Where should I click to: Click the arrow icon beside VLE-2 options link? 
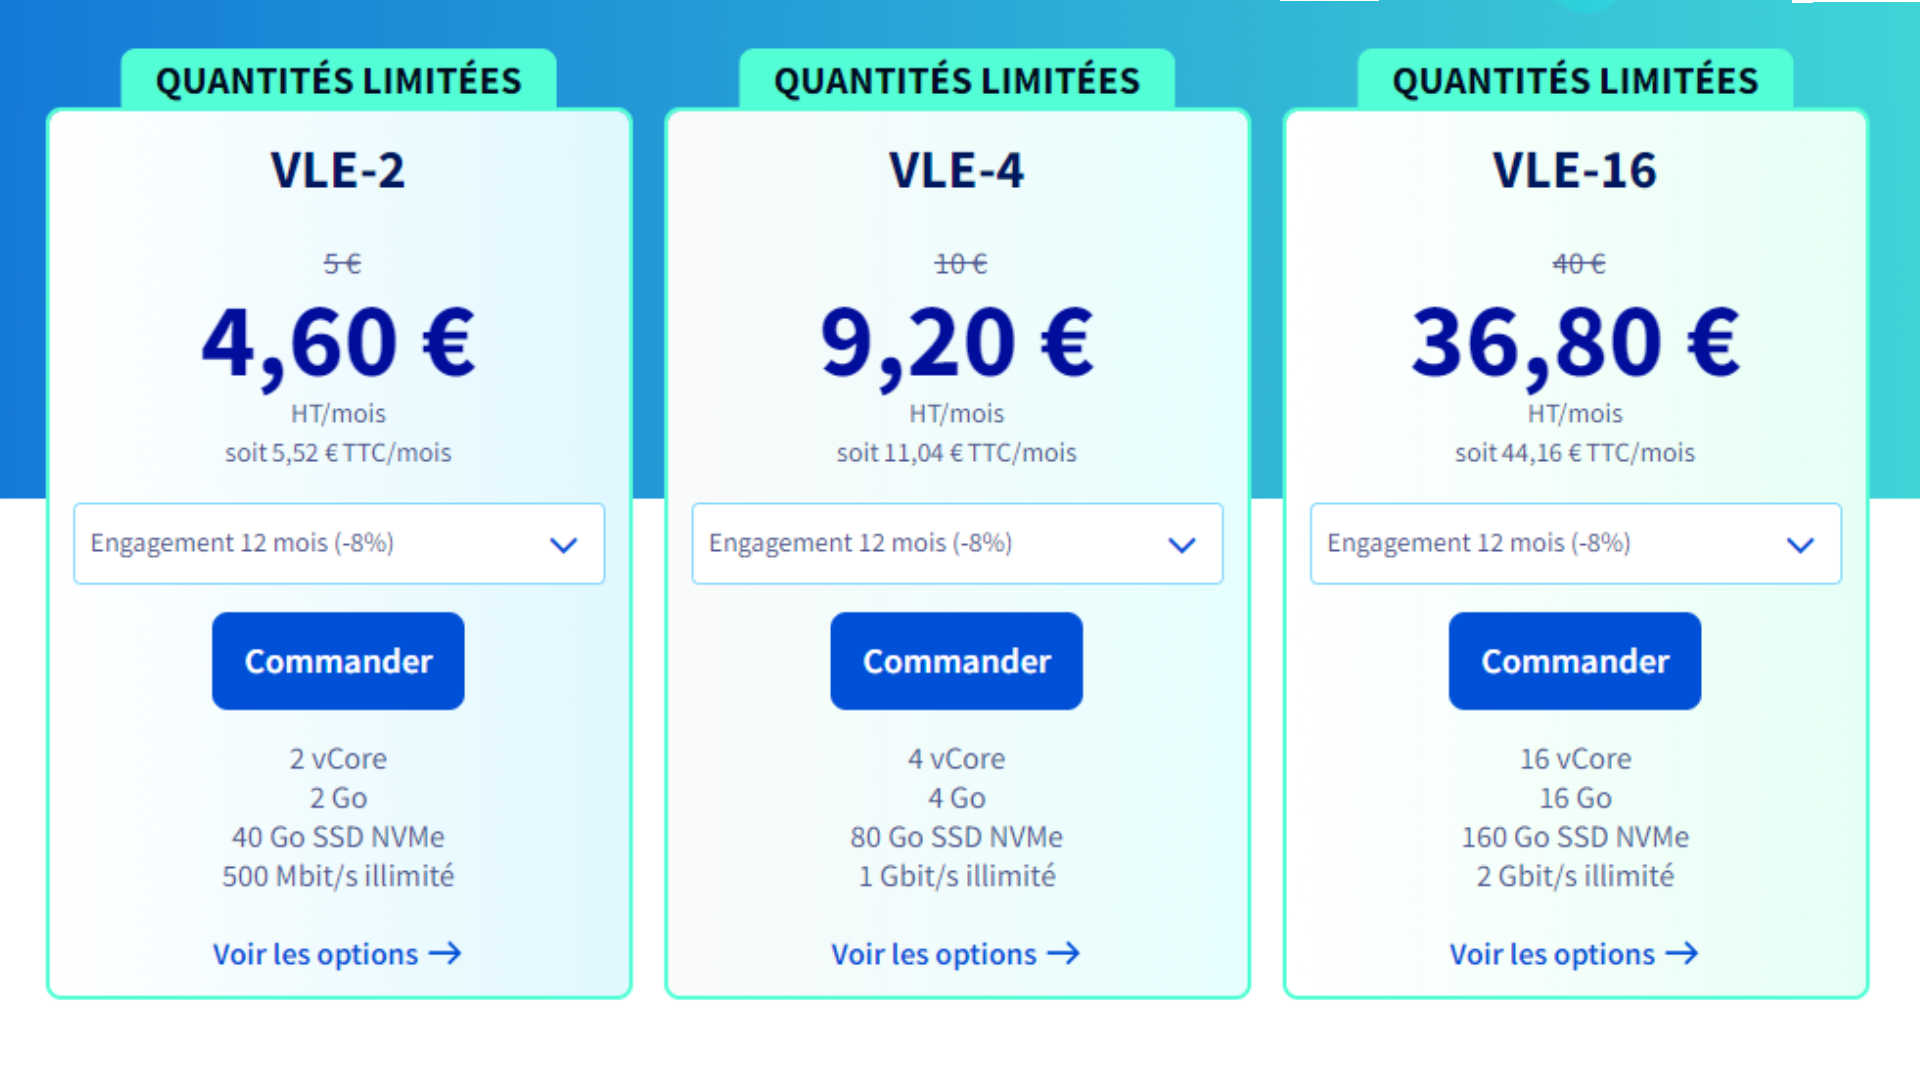[x=445, y=954]
